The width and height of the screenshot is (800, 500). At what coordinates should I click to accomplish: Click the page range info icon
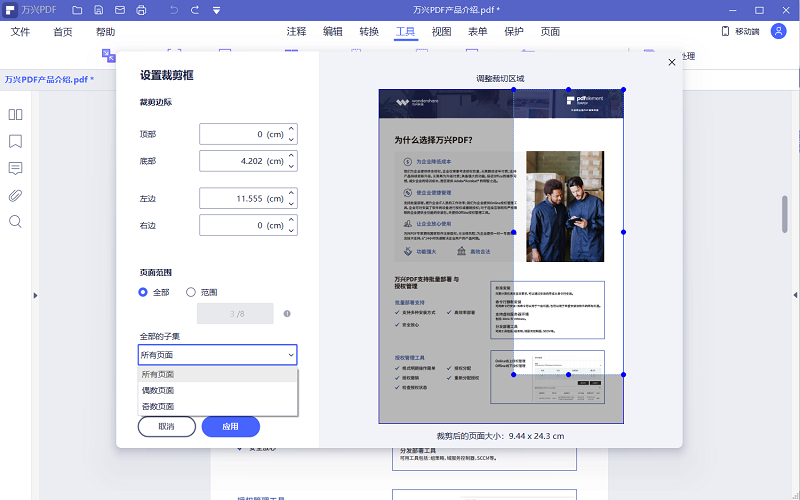pyautogui.click(x=287, y=314)
